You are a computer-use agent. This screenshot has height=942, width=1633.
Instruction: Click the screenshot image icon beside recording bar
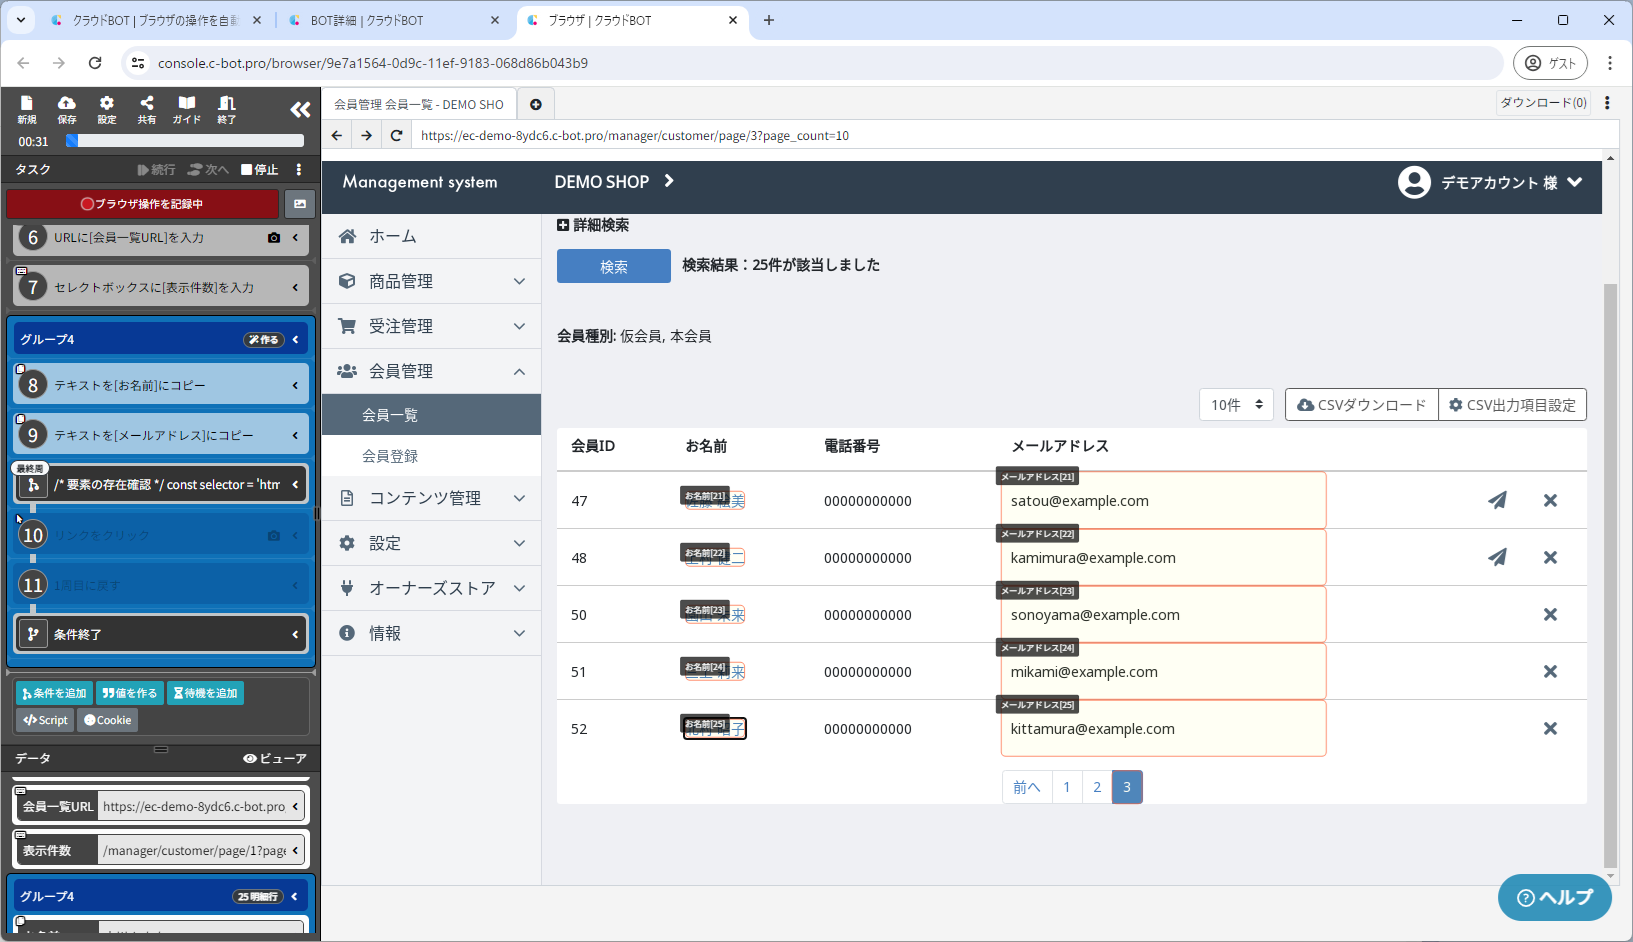tap(300, 204)
